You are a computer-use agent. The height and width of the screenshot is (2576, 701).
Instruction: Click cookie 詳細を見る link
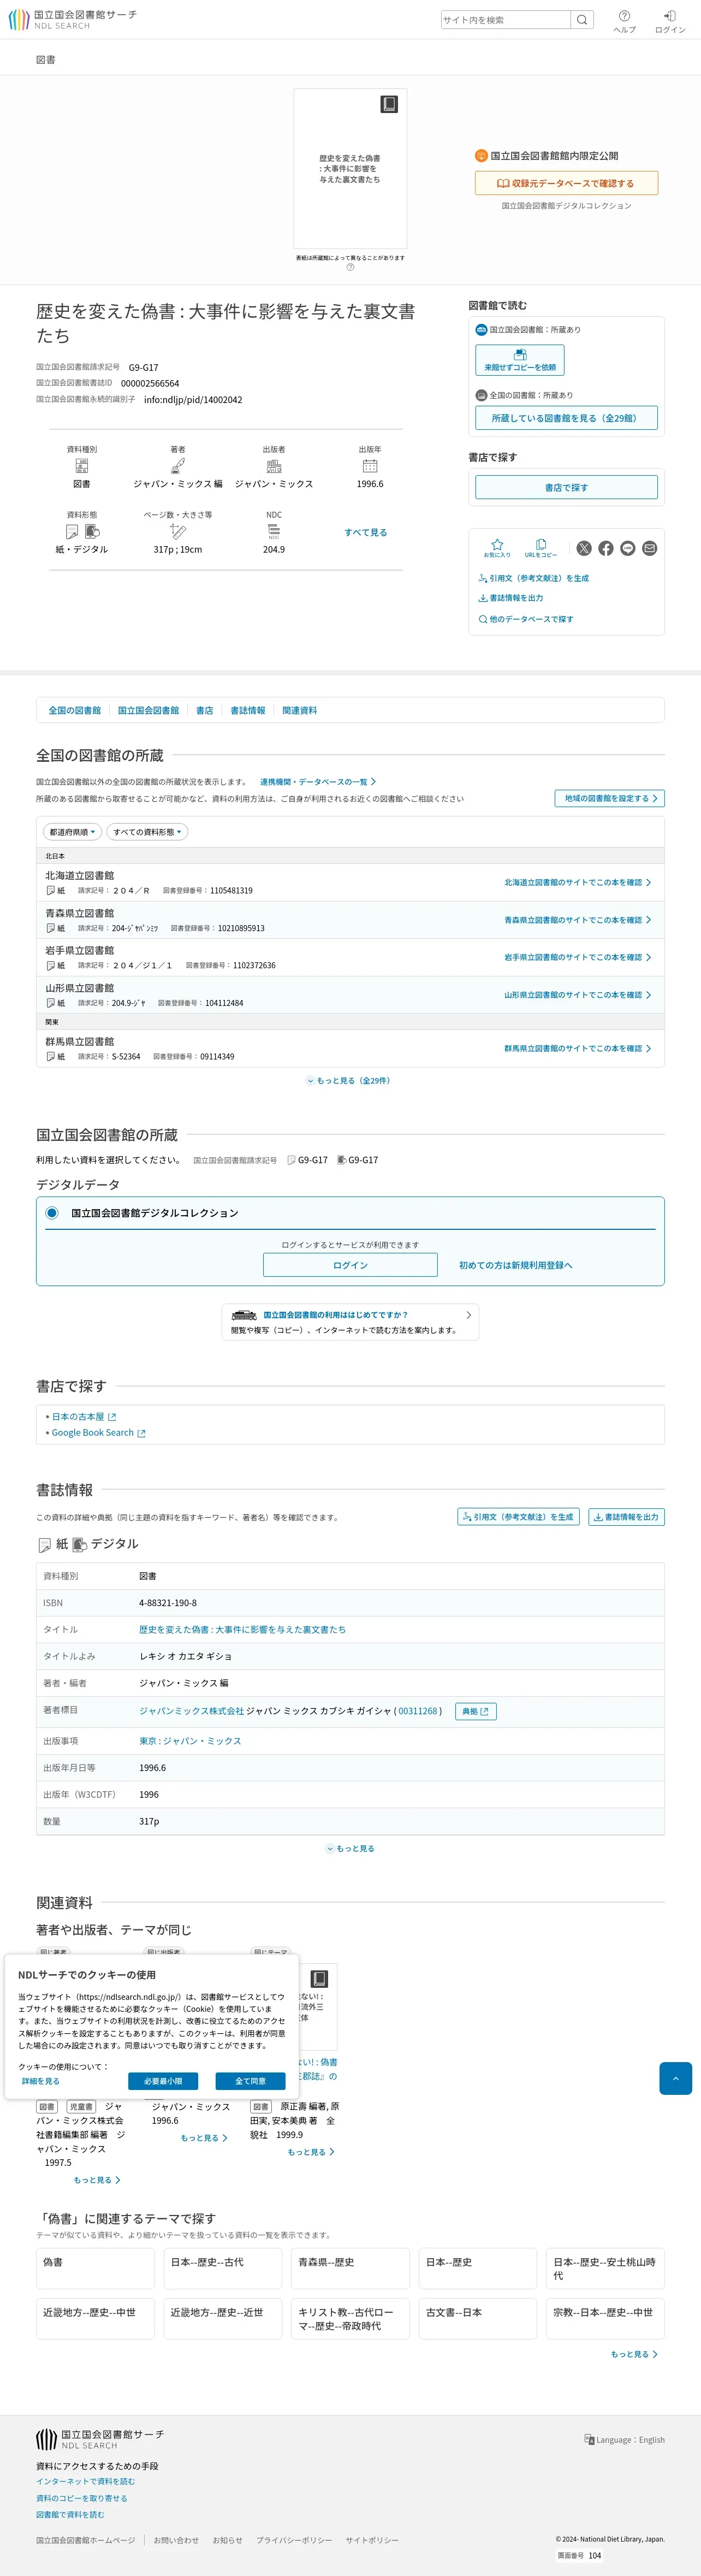click(x=41, y=2081)
